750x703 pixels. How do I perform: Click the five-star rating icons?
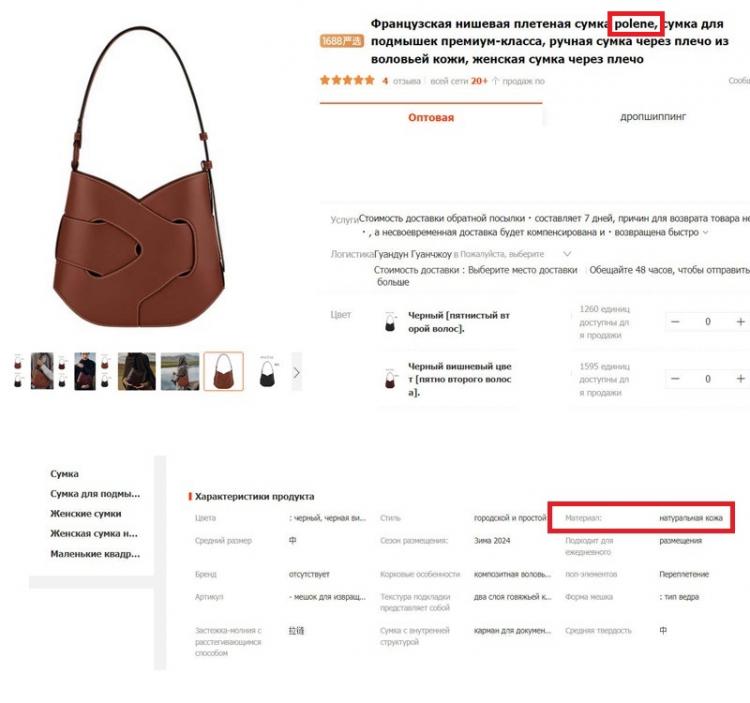click(347, 80)
